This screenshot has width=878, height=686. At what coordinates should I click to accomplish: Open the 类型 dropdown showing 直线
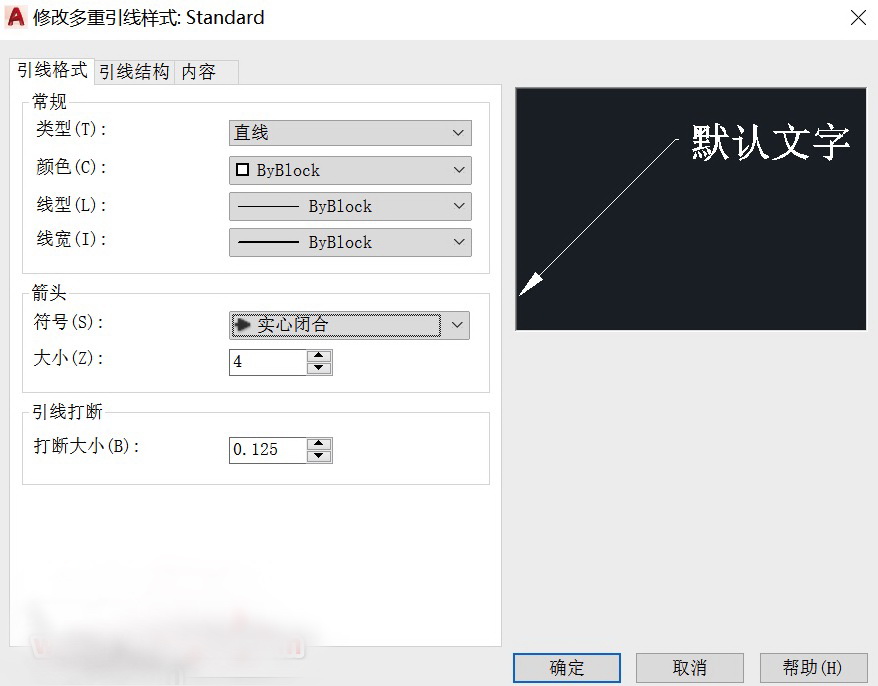point(350,133)
